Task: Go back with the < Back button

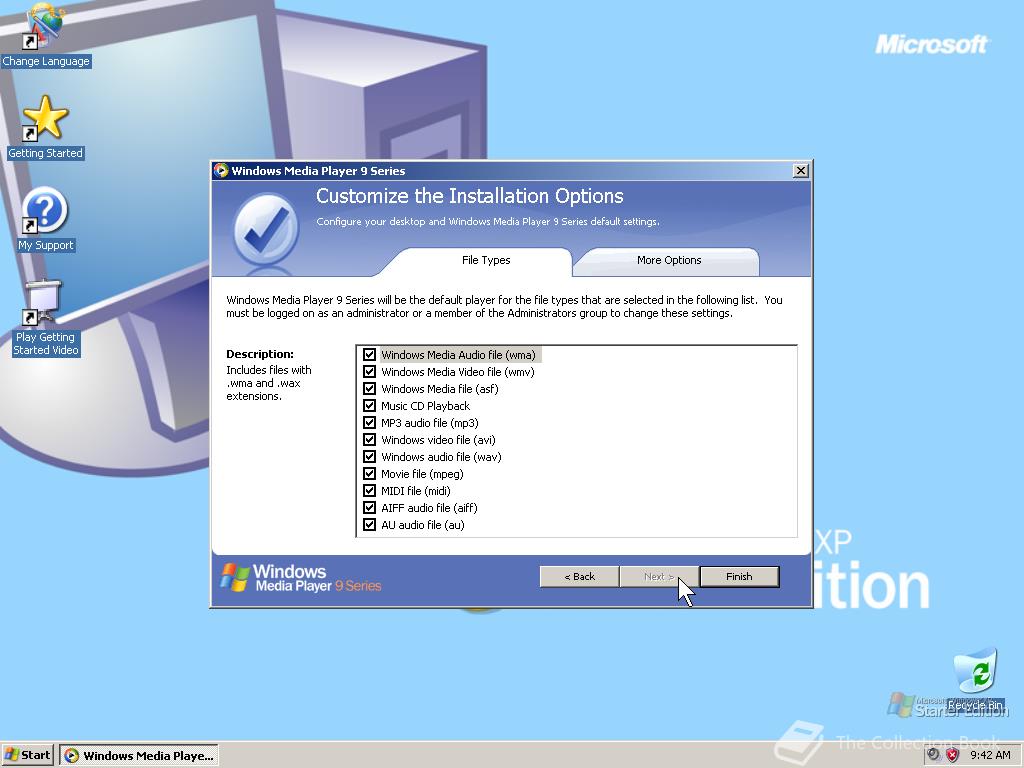Action: [x=579, y=577]
